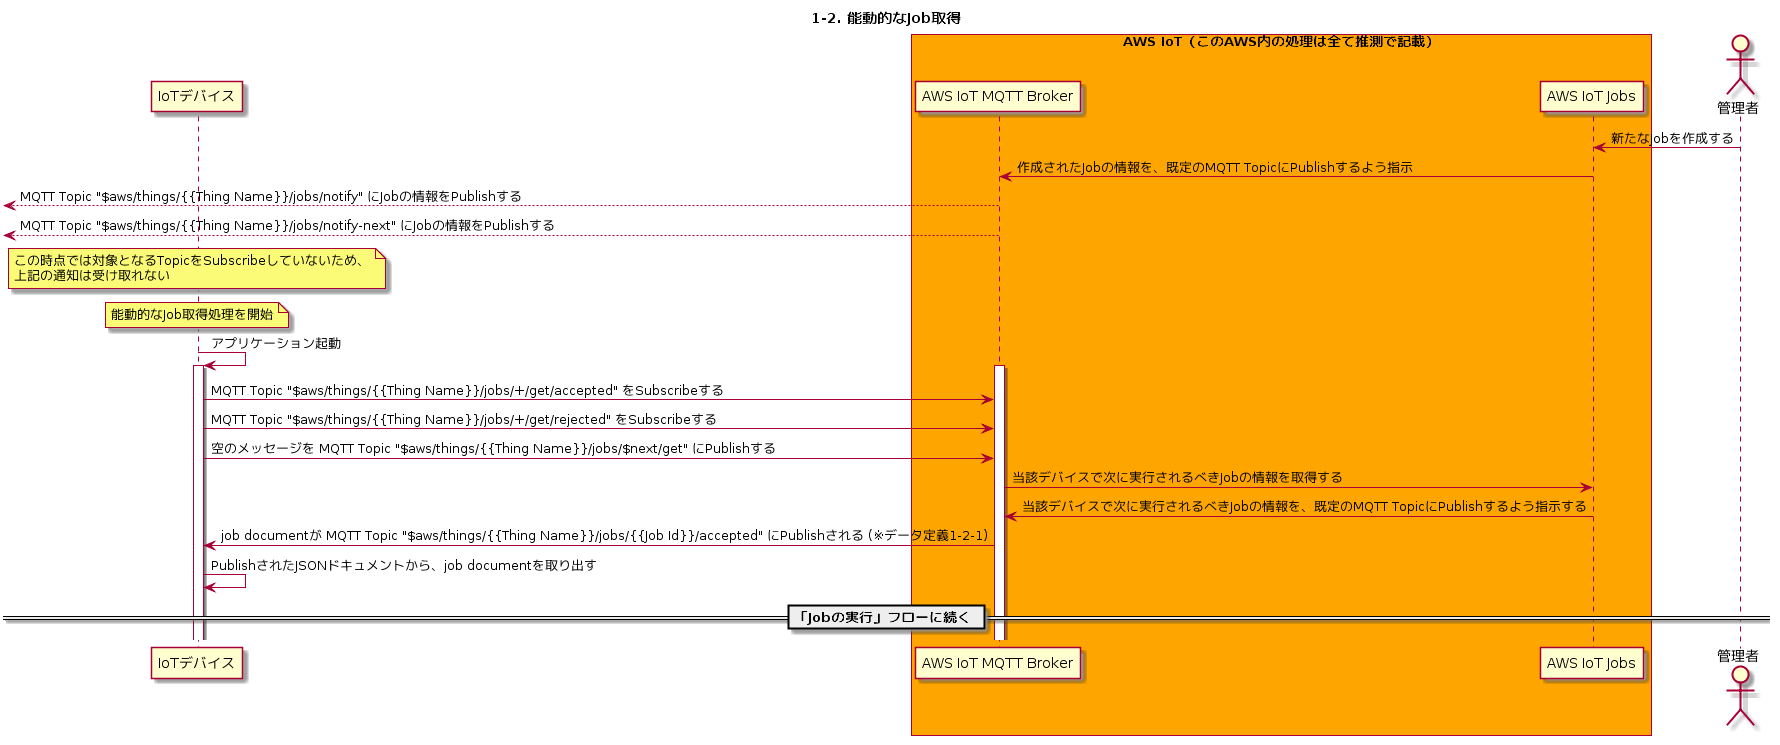The height and width of the screenshot is (745, 1780).
Task: Pick the lower AWS IoT Jobs participant box
Action: pyautogui.click(x=1591, y=663)
